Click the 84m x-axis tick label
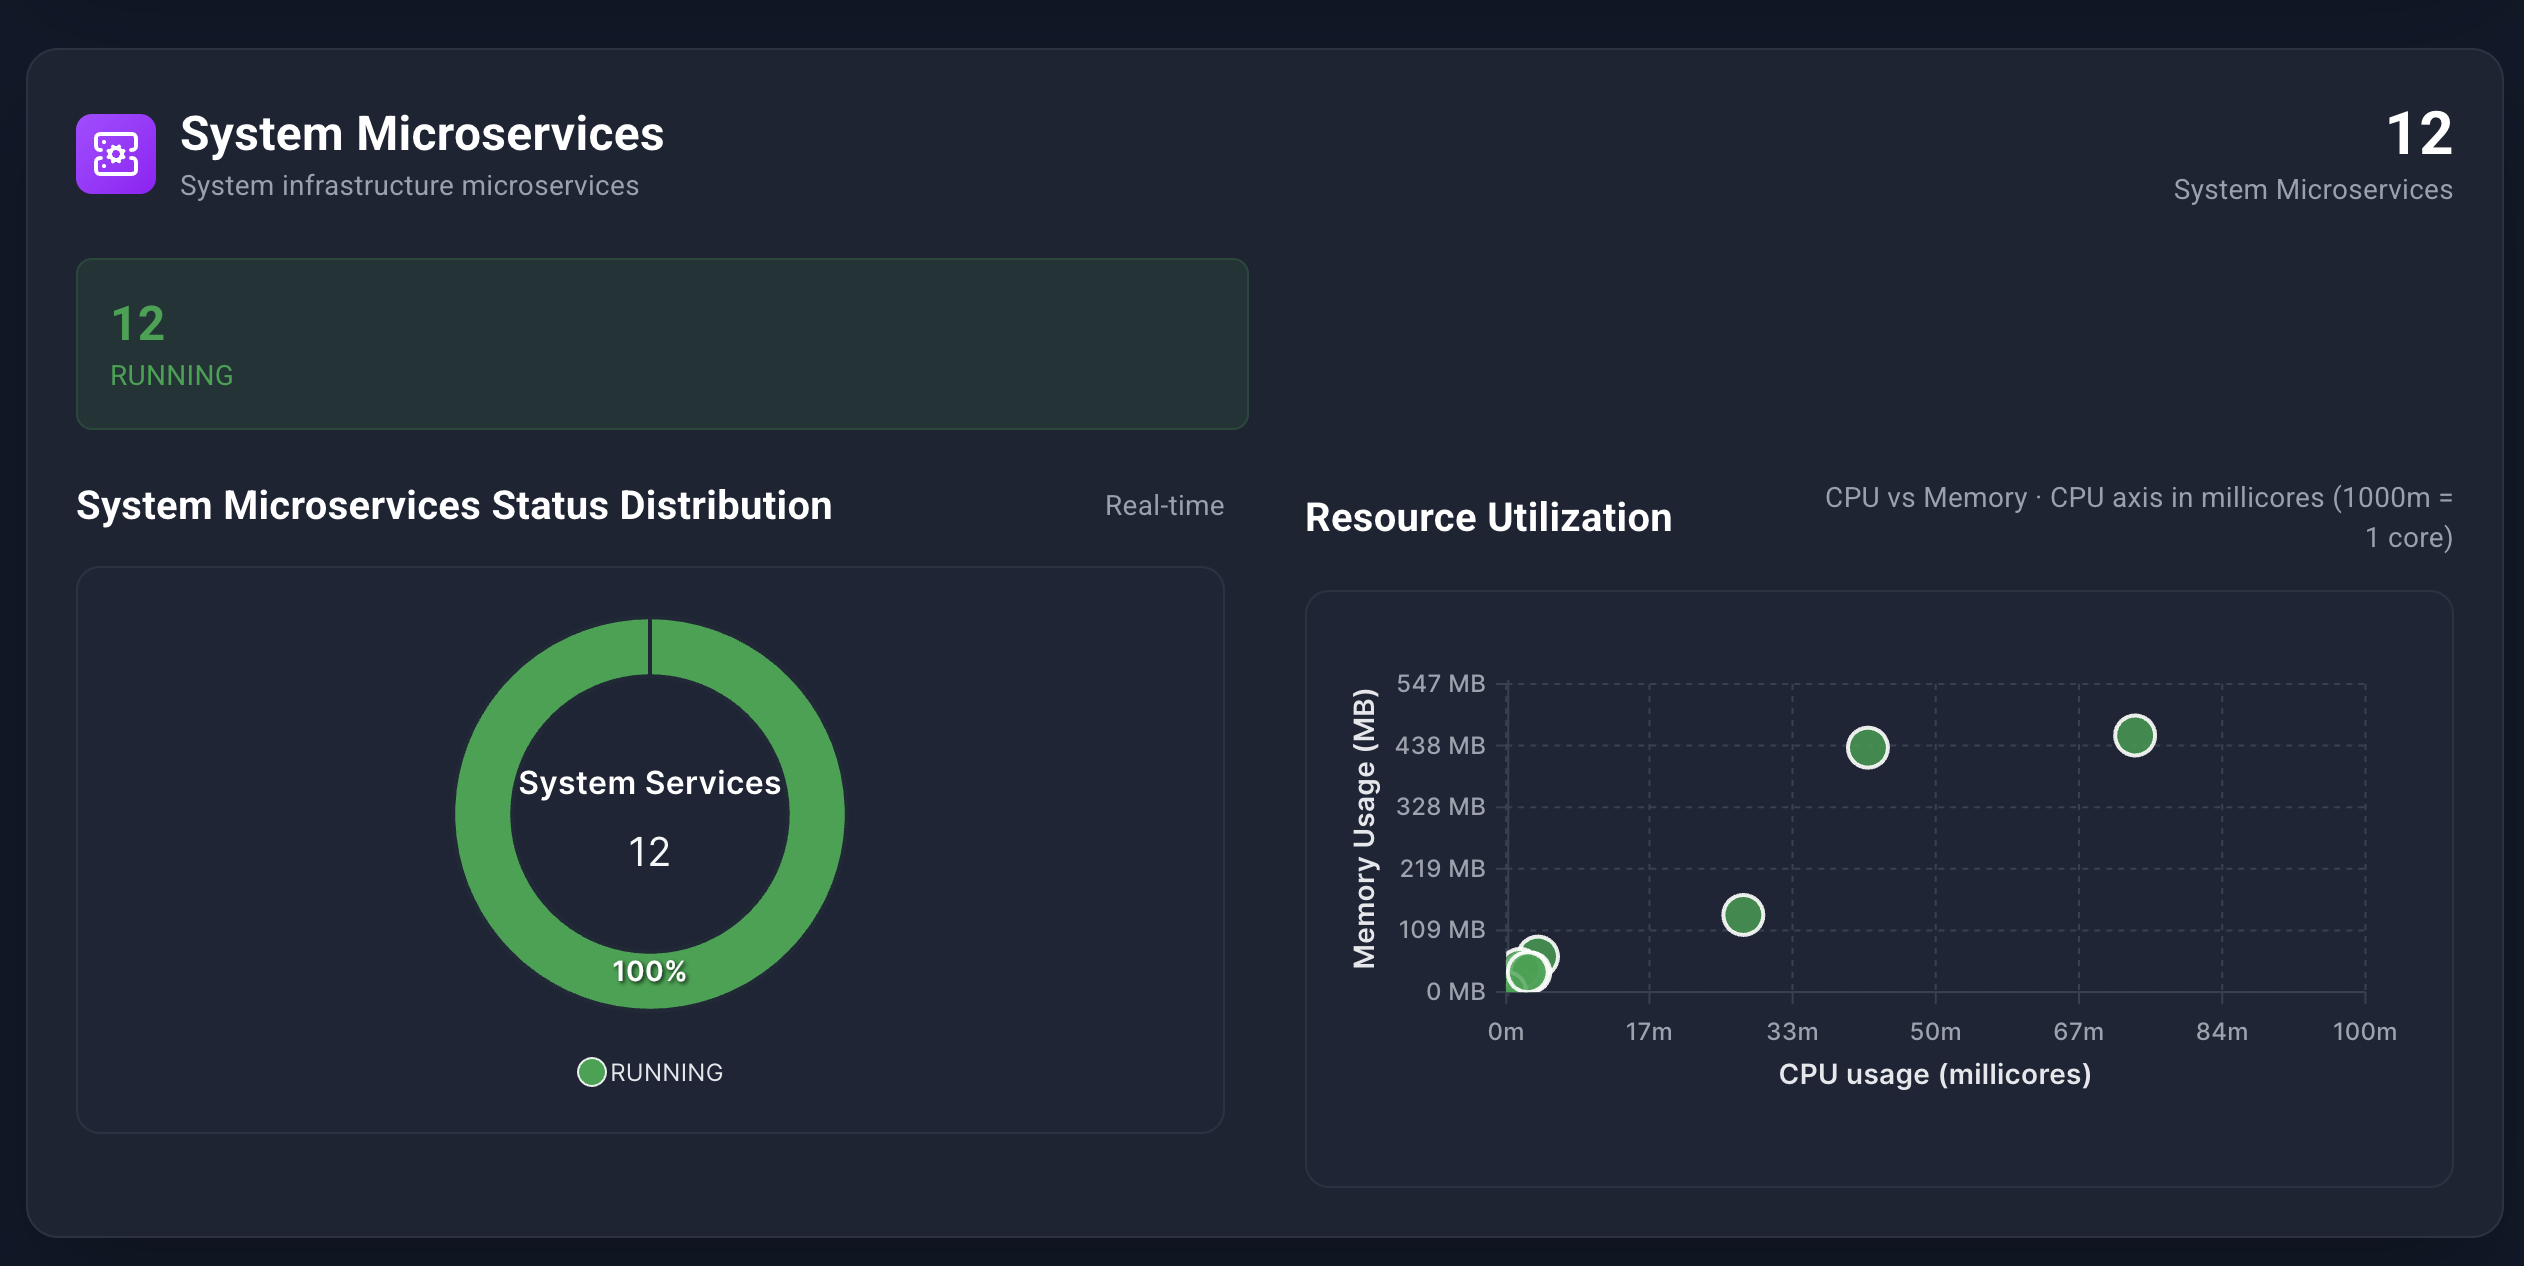Viewport: 2524px width, 1266px height. [x=2221, y=1031]
